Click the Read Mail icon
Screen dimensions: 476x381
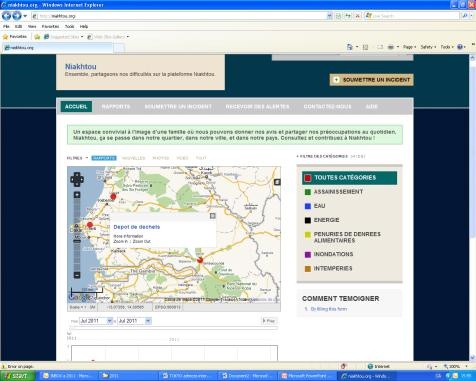coord(380,47)
